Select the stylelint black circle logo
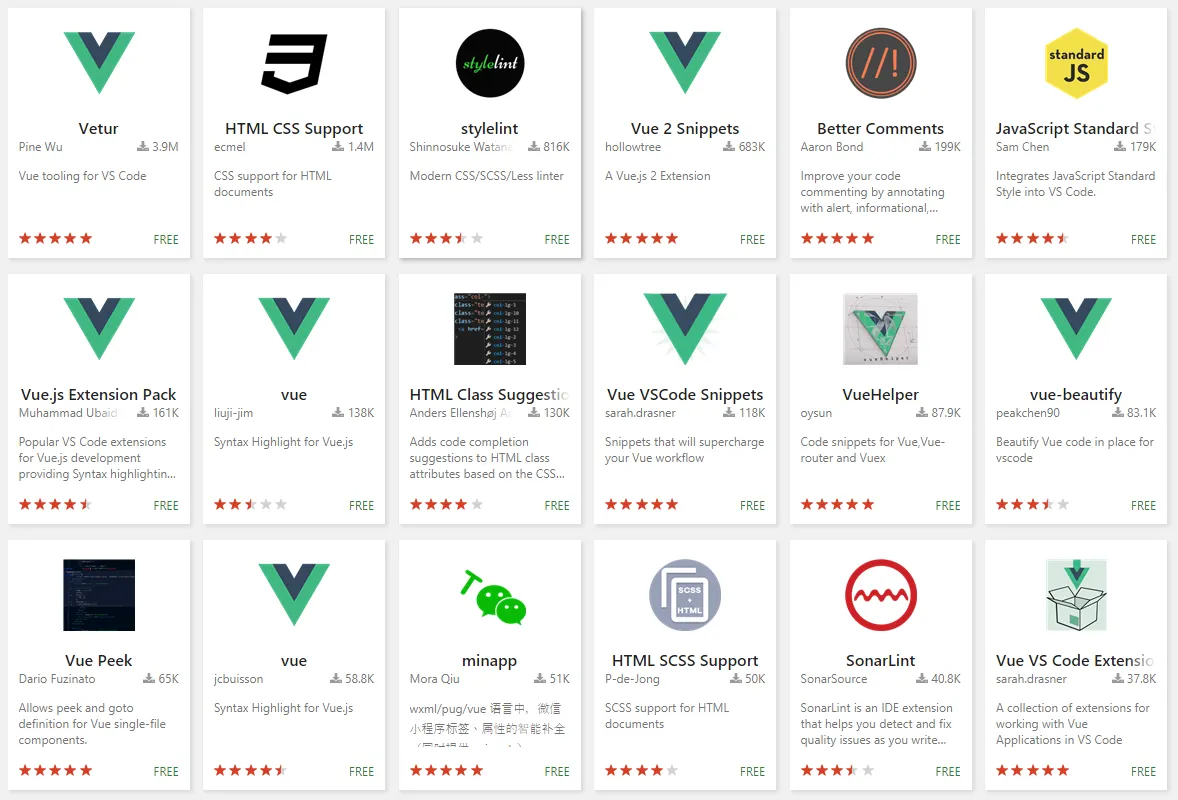The height and width of the screenshot is (800, 1178). [x=490, y=63]
